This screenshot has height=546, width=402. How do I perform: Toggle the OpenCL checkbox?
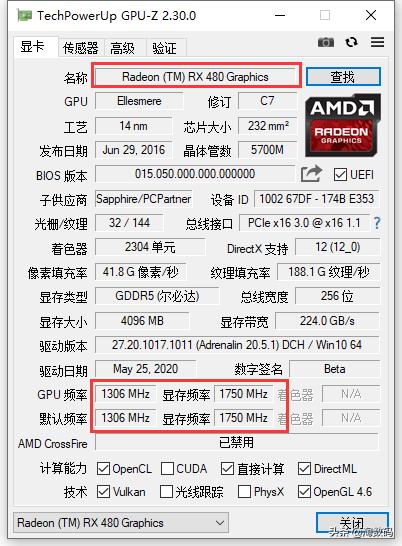103,469
